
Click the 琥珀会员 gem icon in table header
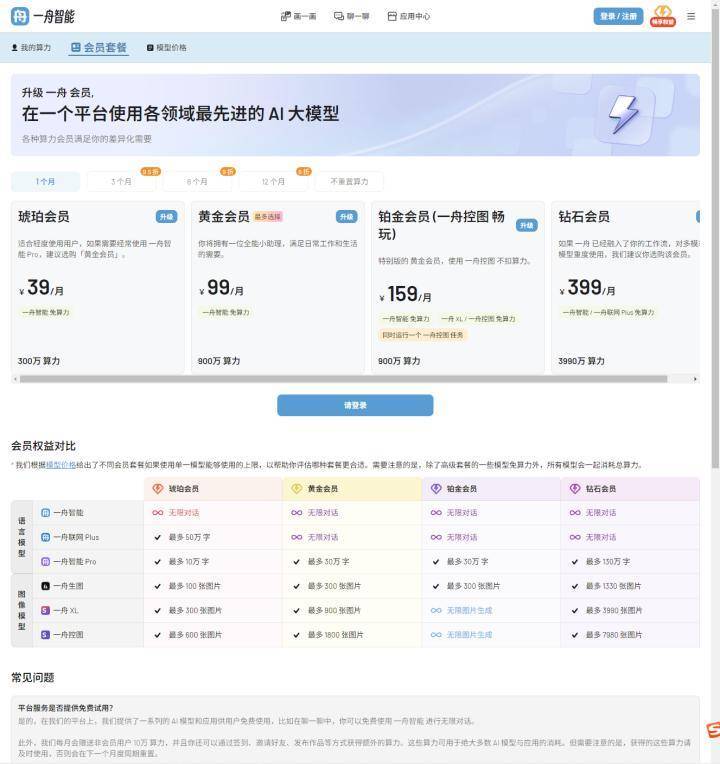tap(157, 488)
